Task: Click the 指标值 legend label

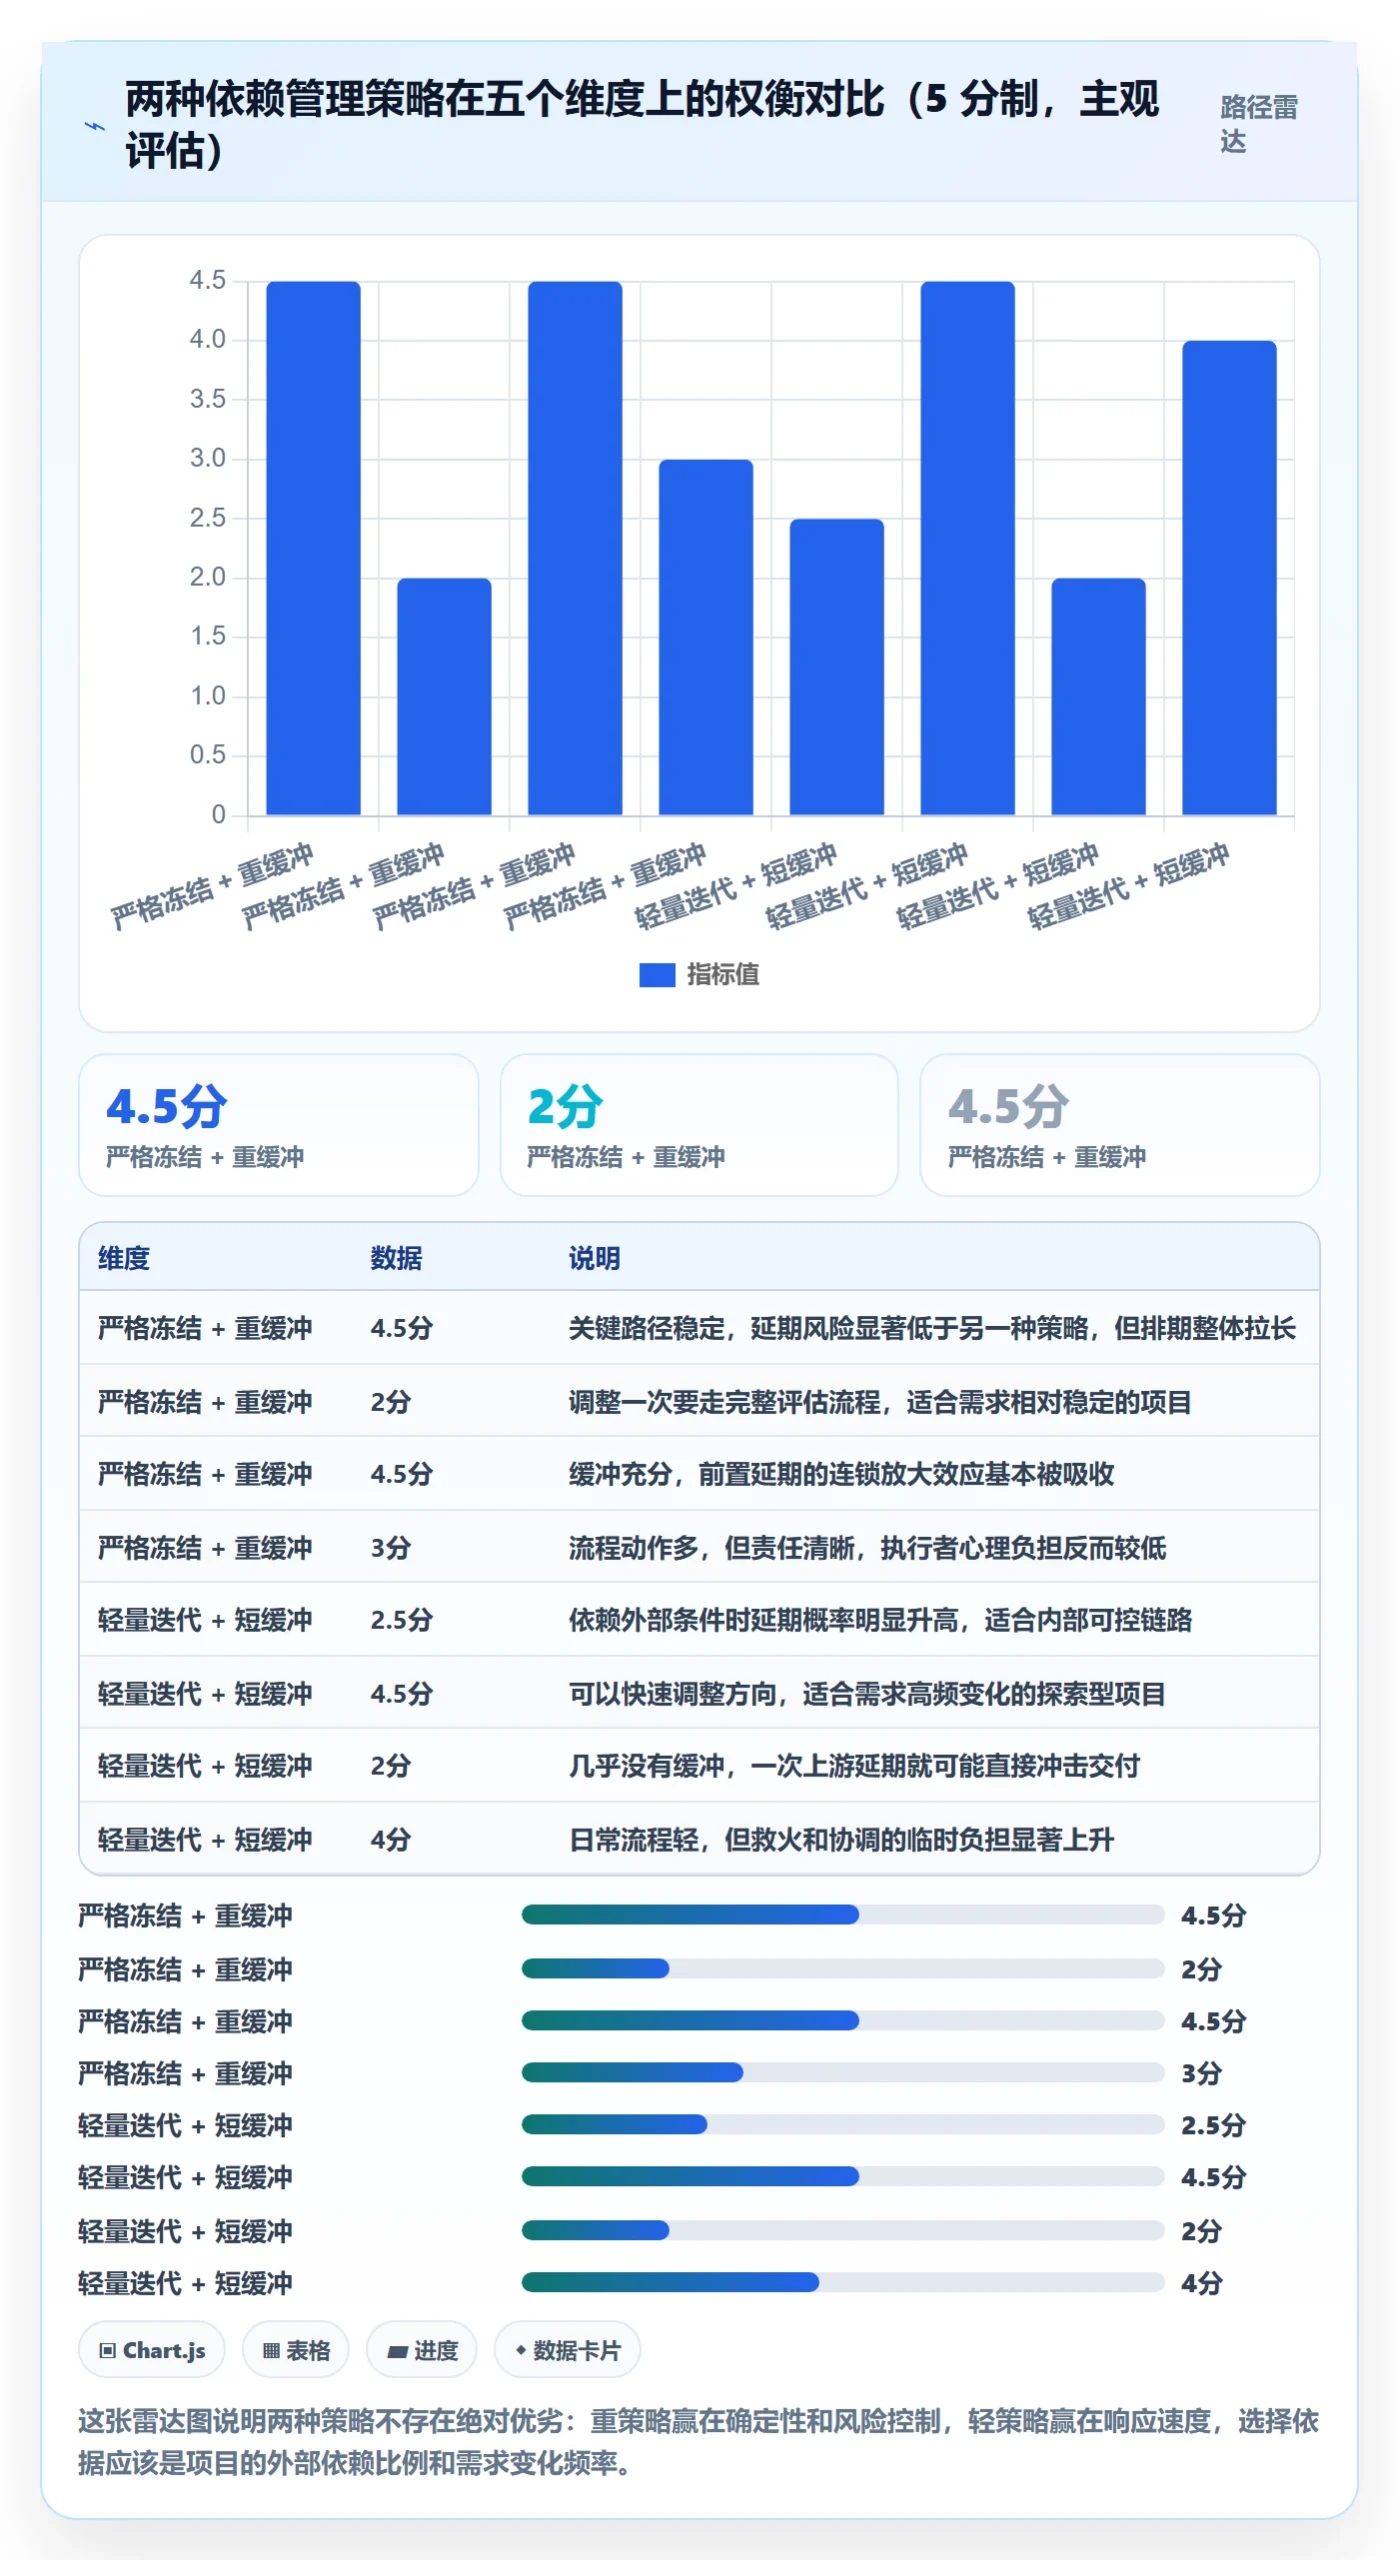Action: (722, 974)
